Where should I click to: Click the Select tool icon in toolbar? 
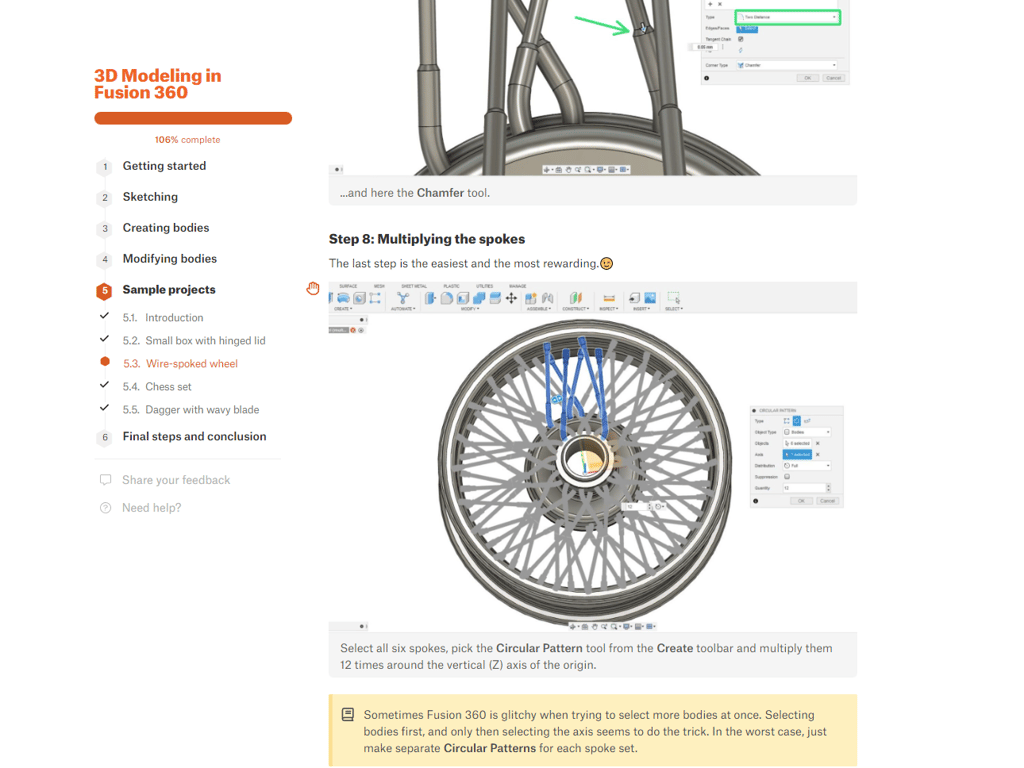click(x=673, y=298)
